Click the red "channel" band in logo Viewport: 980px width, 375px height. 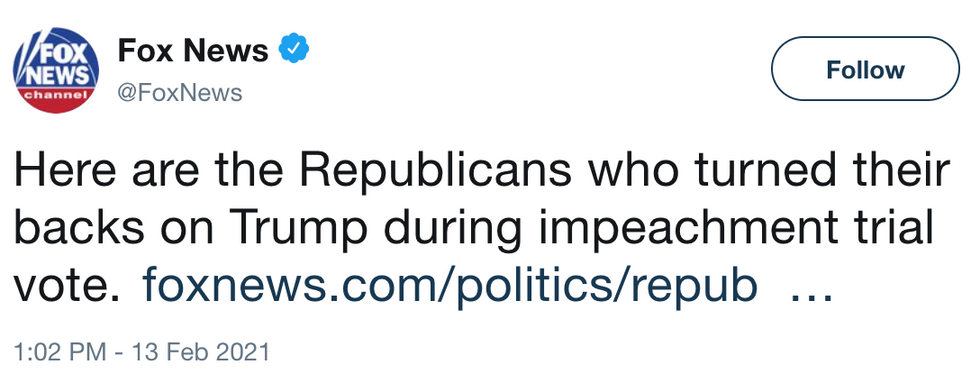[54, 98]
